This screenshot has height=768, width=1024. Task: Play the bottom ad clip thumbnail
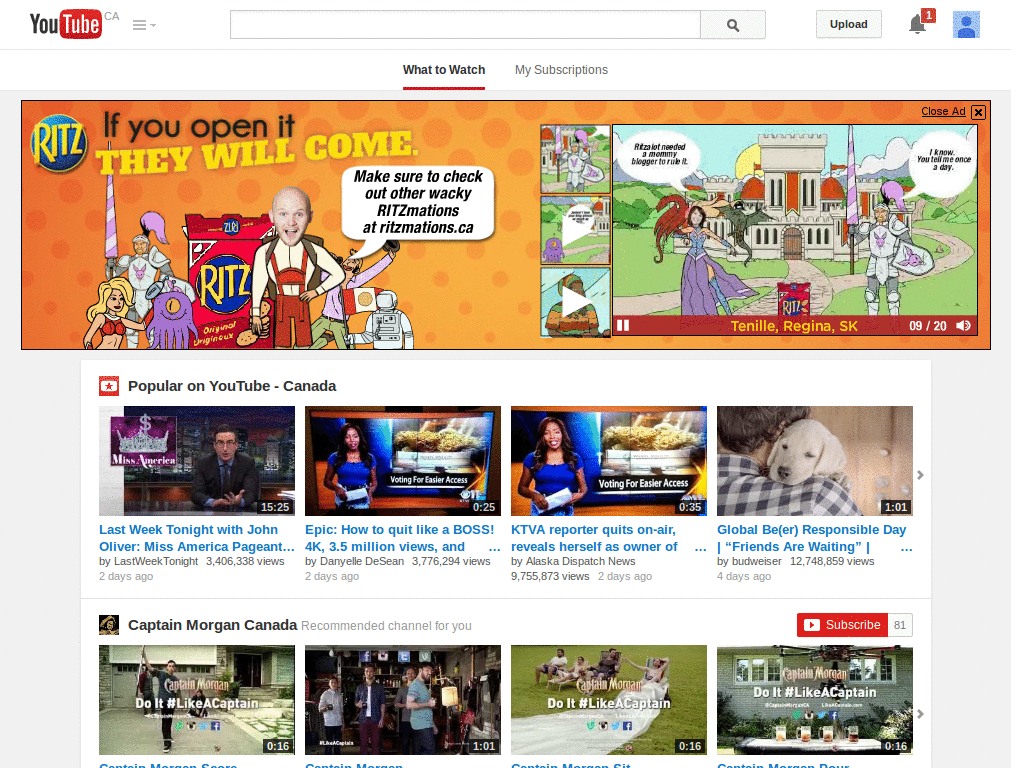[x=575, y=302]
